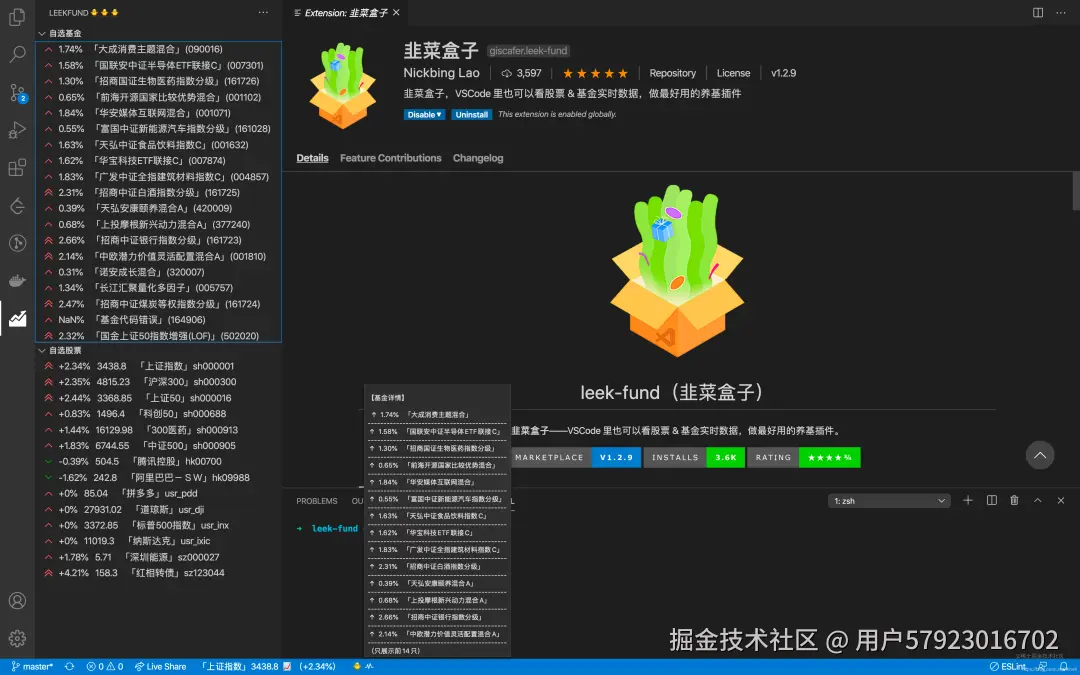1080x675 pixels.
Task: Click the scroll-to-top round arrow button
Action: [x=1040, y=455]
